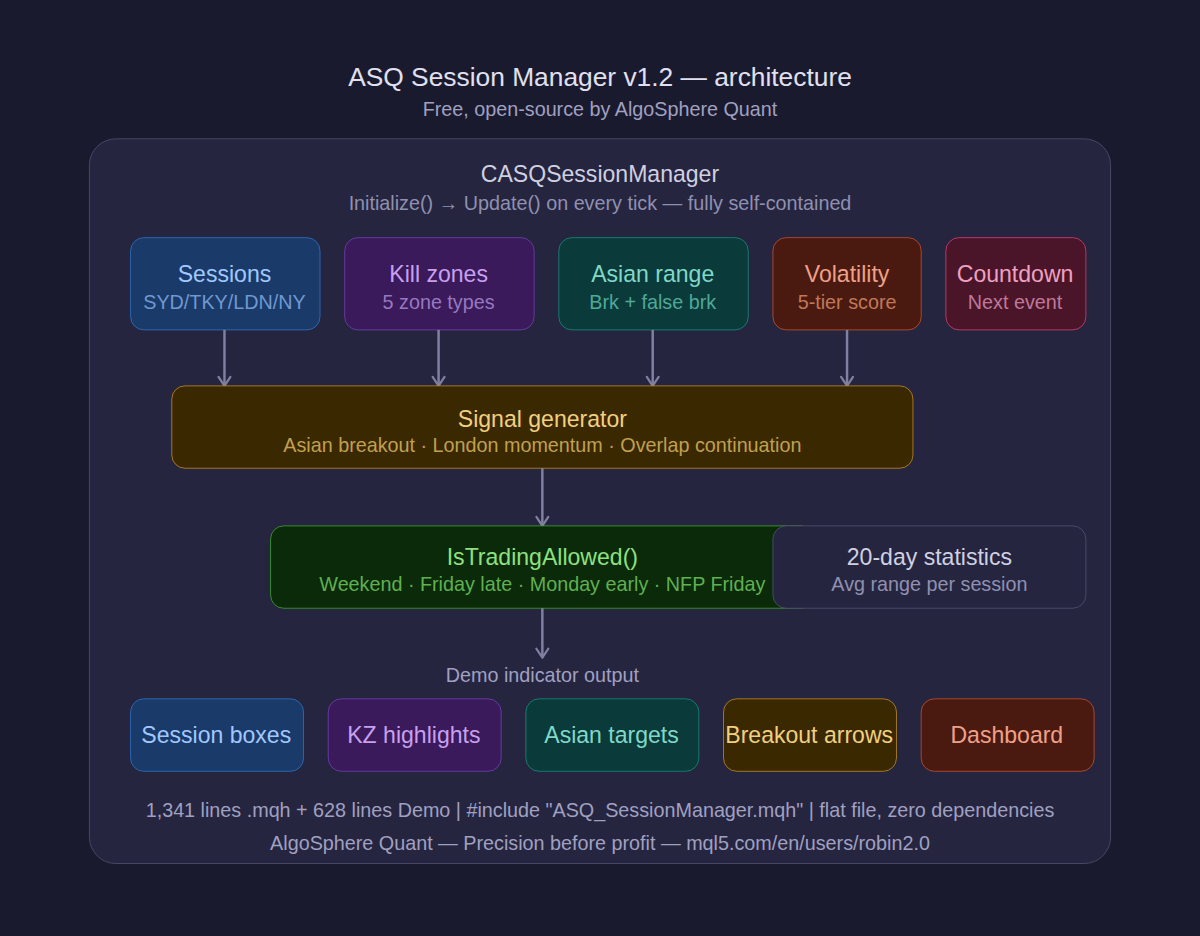The height and width of the screenshot is (936, 1200).
Task: Select the KZ highlights output
Action: point(414,735)
